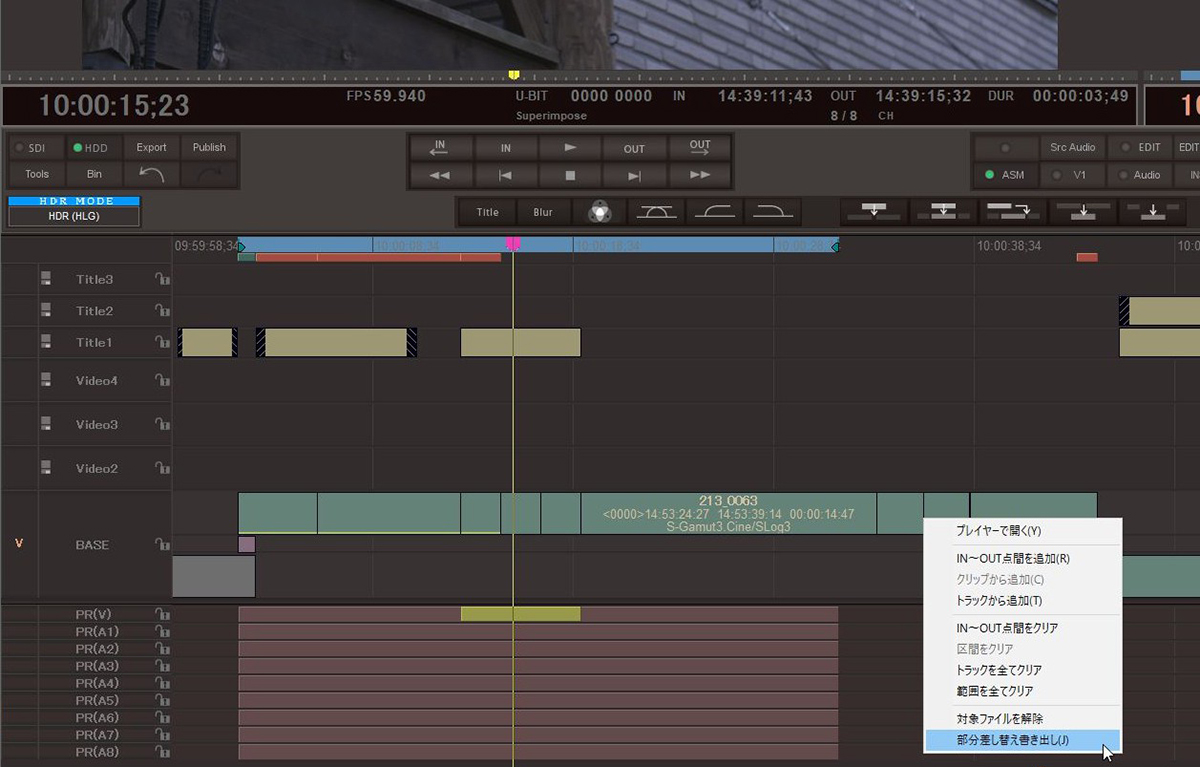Click the fast-forward double-arrow button
1200x767 pixels.
click(700, 175)
